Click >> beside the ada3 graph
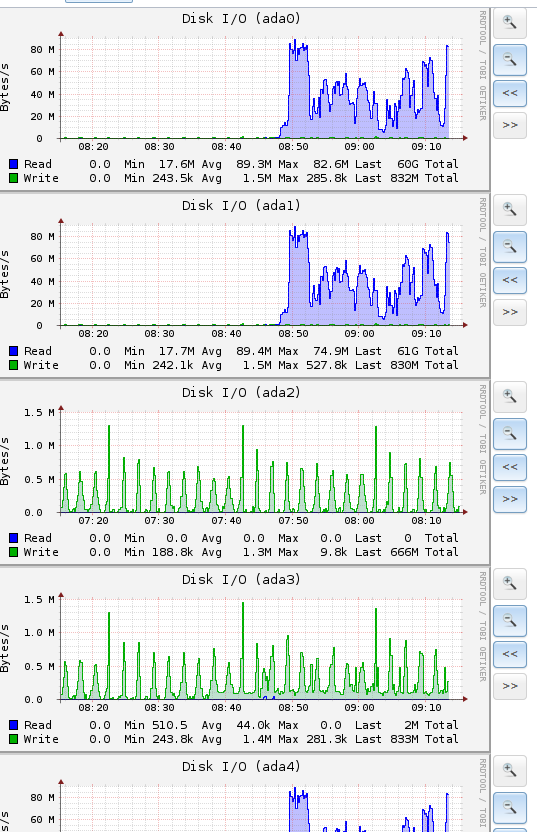Image resolution: width=537 pixels, height=832 pixels. (510, 686)
